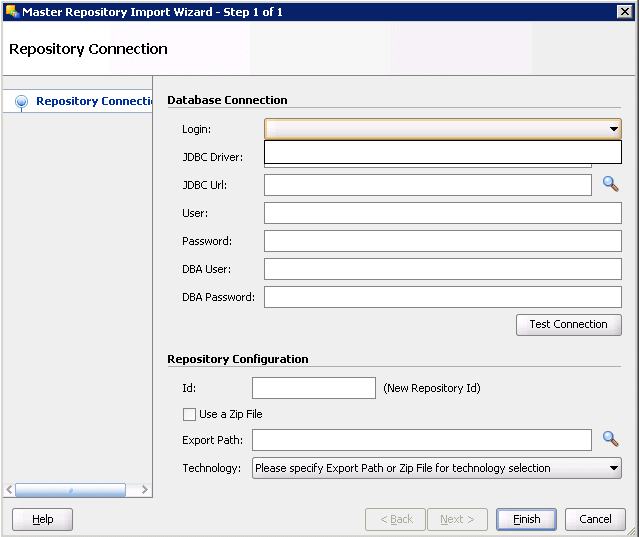Click the Export Path browse magnifier icon
Screen dimensions: 639x537
610,439
